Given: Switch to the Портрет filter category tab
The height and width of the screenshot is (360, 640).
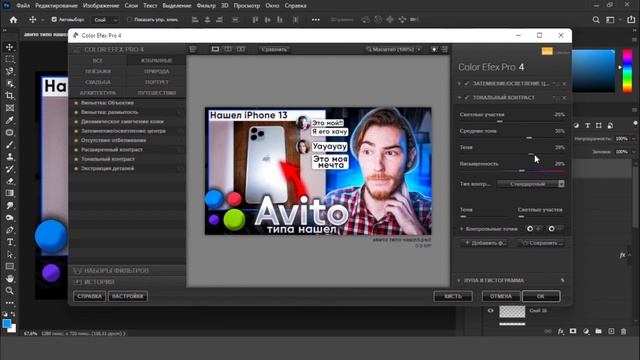Looking at the screenshot, I should coord(157,82).
